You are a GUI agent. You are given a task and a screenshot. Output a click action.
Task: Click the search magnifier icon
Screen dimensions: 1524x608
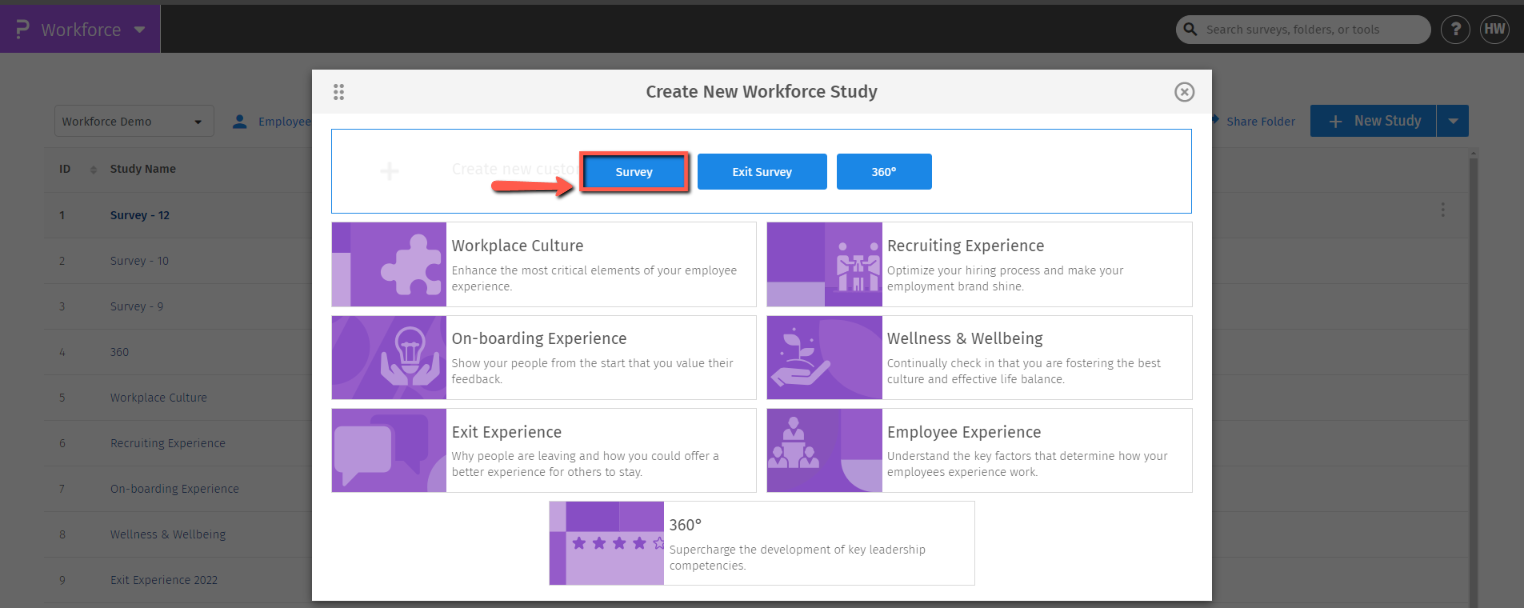(1190, 29)
